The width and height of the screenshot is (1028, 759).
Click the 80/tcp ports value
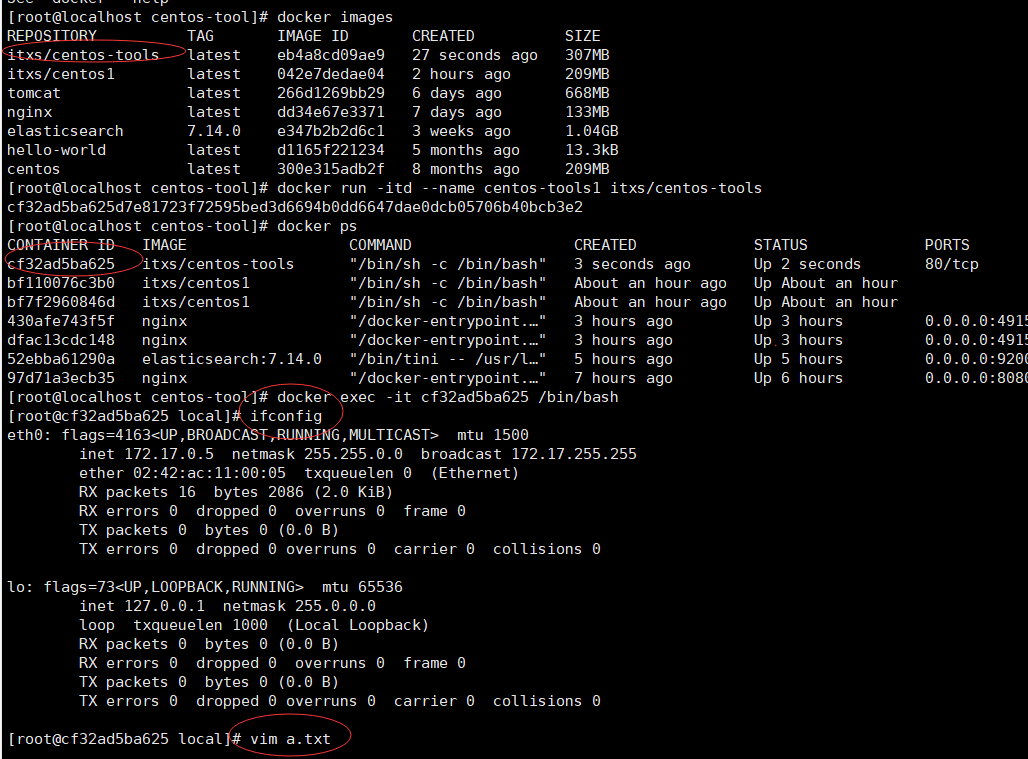coord(951,264)
